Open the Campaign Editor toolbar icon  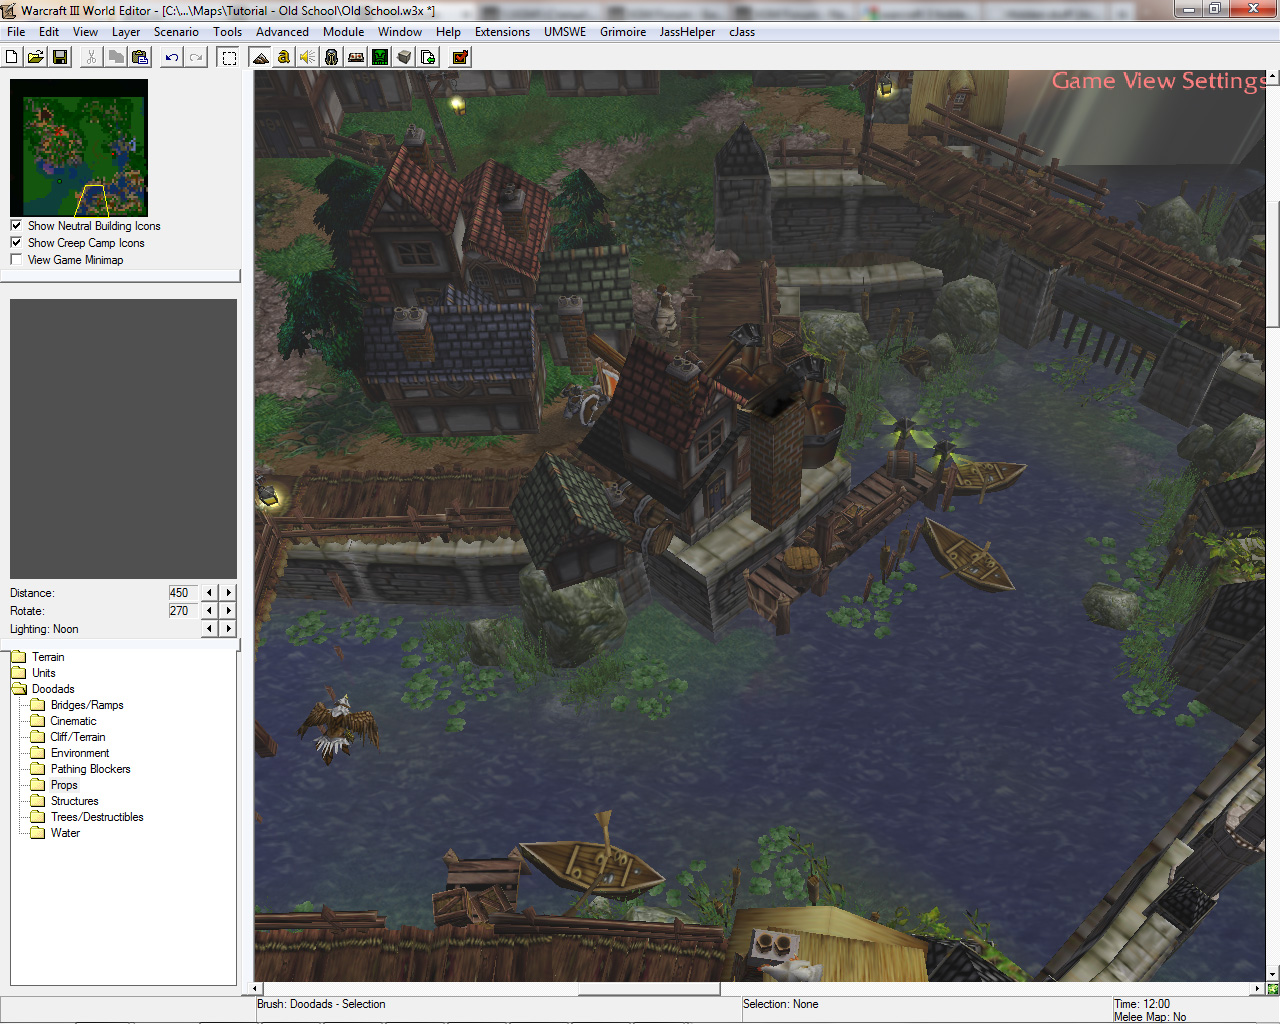point(356,57)
